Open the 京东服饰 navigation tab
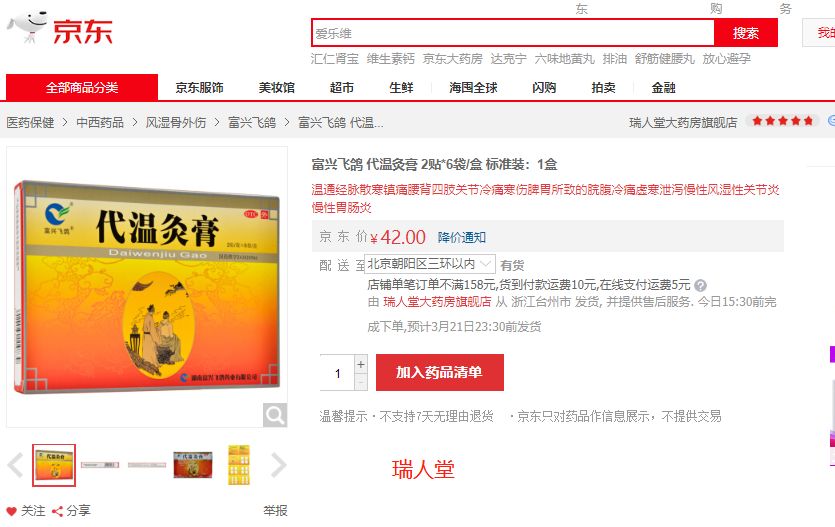Image resolution: width=835 pixels, height=527 pixels. point(199,88)
